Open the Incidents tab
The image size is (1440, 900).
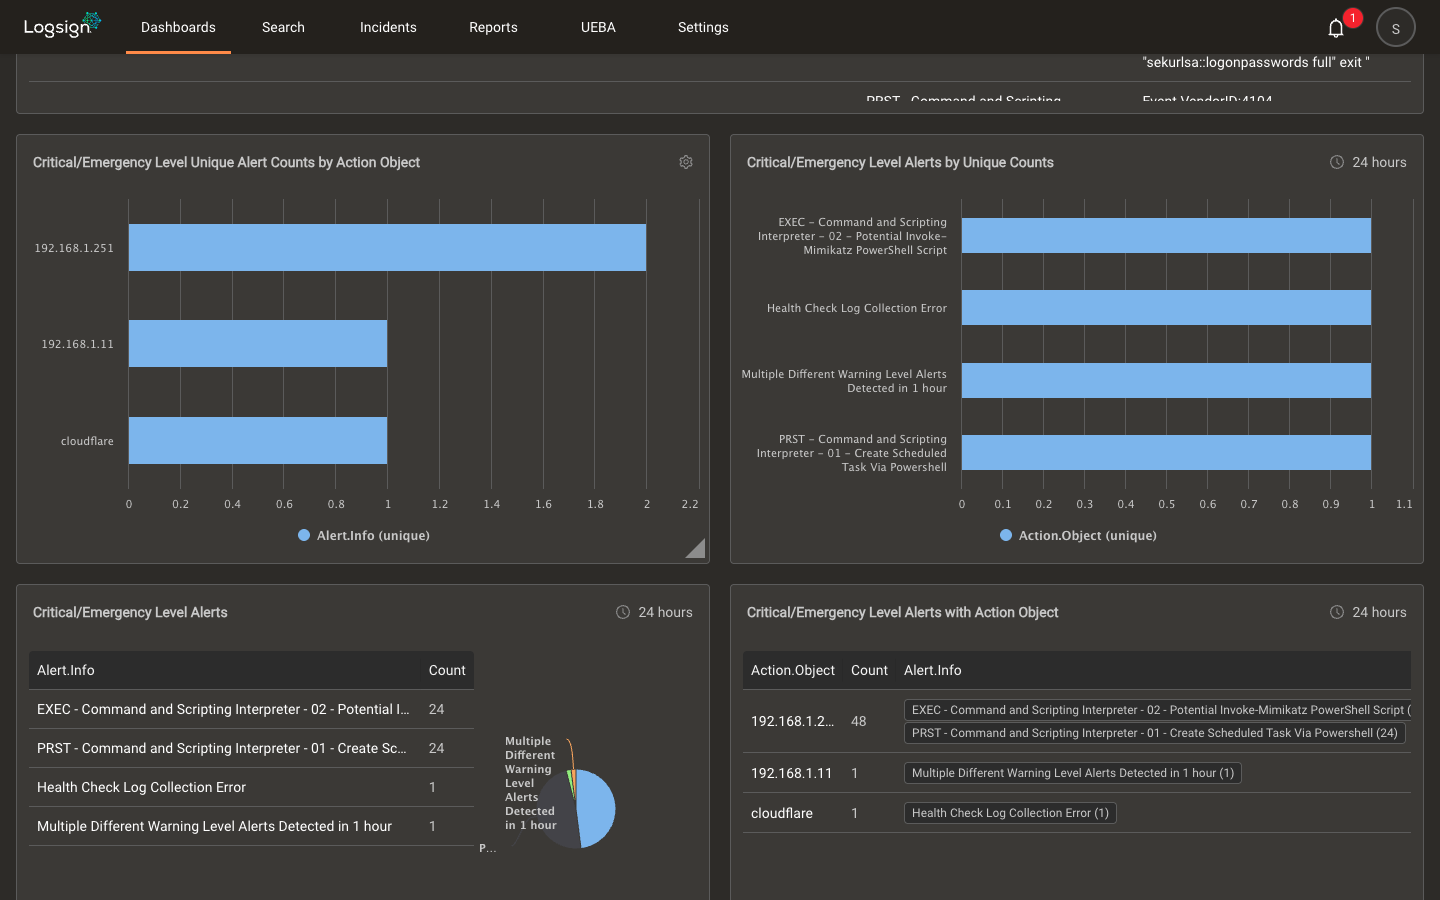pos(388,27)
